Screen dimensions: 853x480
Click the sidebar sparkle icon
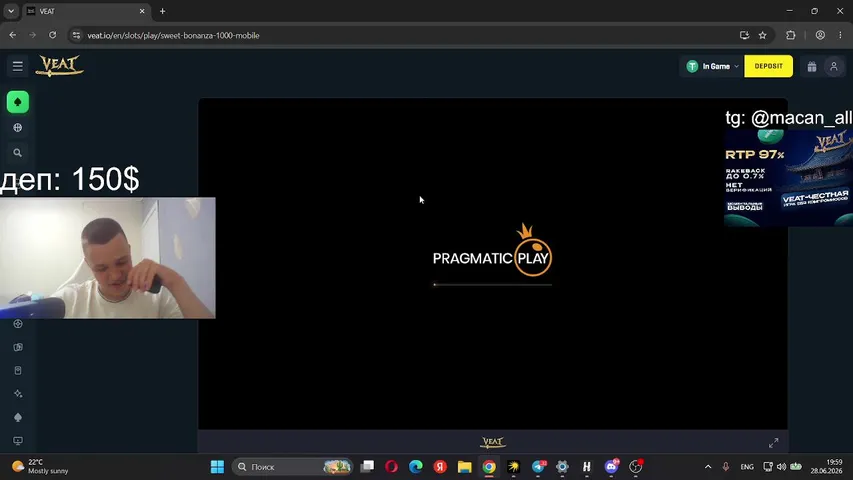[18, 394]
